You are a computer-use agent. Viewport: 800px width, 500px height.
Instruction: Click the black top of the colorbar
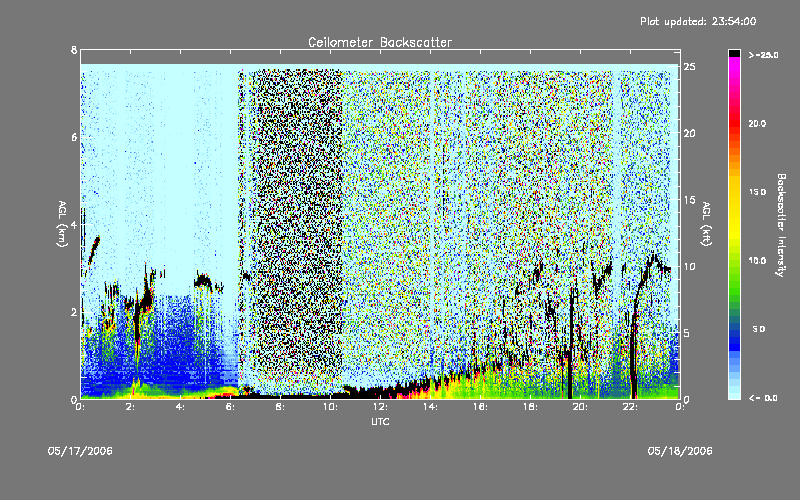coord(734,53)
